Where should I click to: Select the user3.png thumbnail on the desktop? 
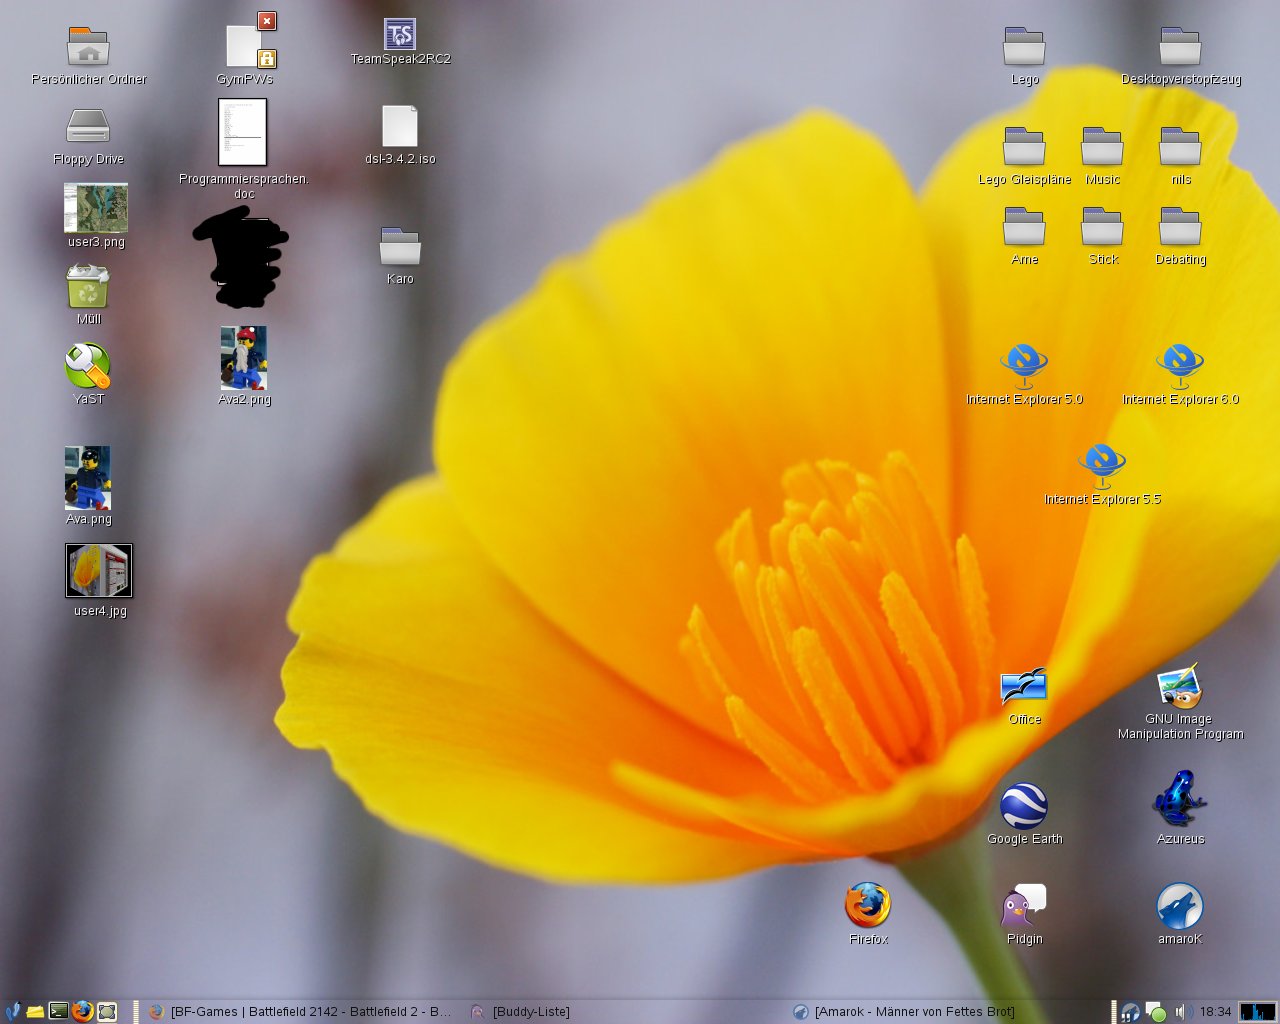click(96, 208)
